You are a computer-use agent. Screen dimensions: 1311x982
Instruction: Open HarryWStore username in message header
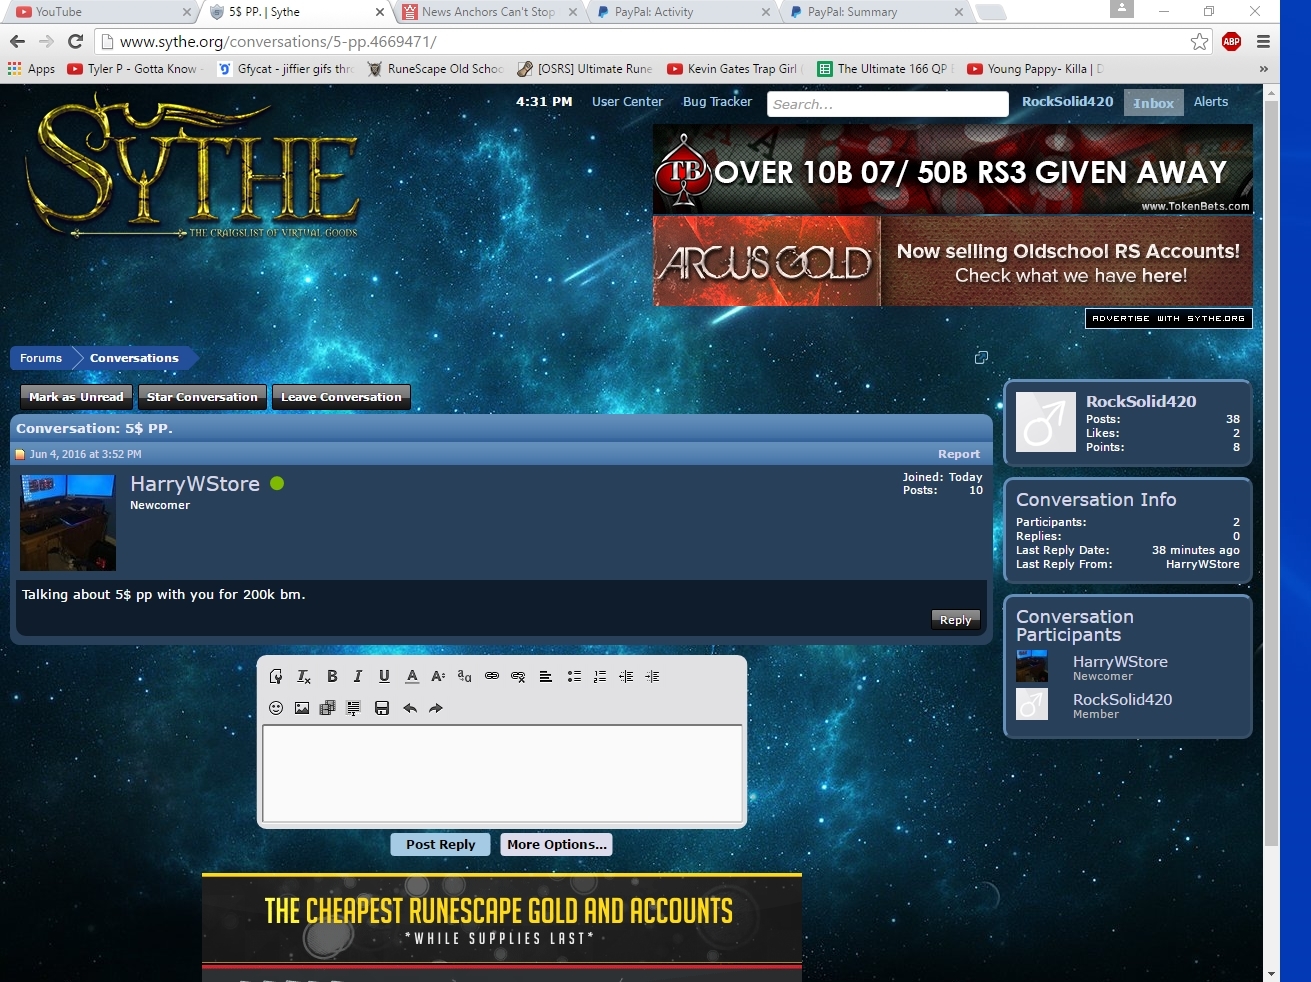[195, 484]
